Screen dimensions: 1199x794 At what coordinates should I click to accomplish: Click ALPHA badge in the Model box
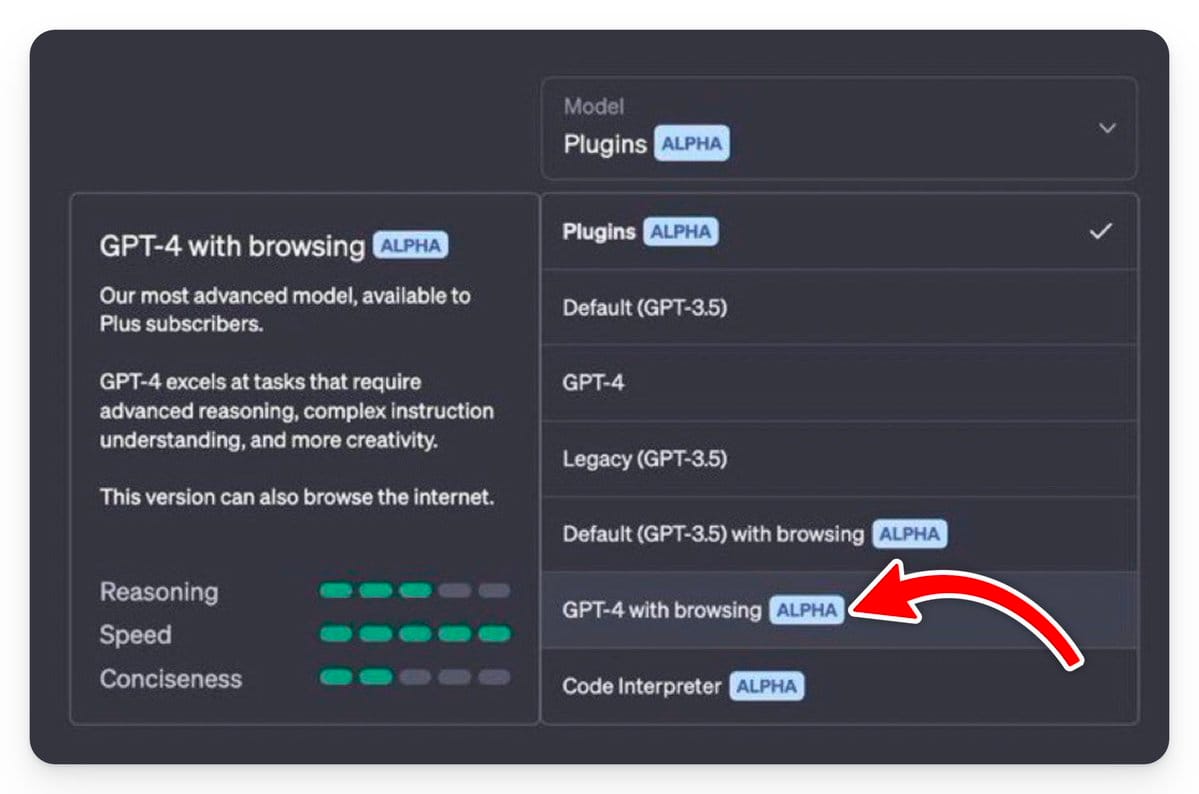691,143
